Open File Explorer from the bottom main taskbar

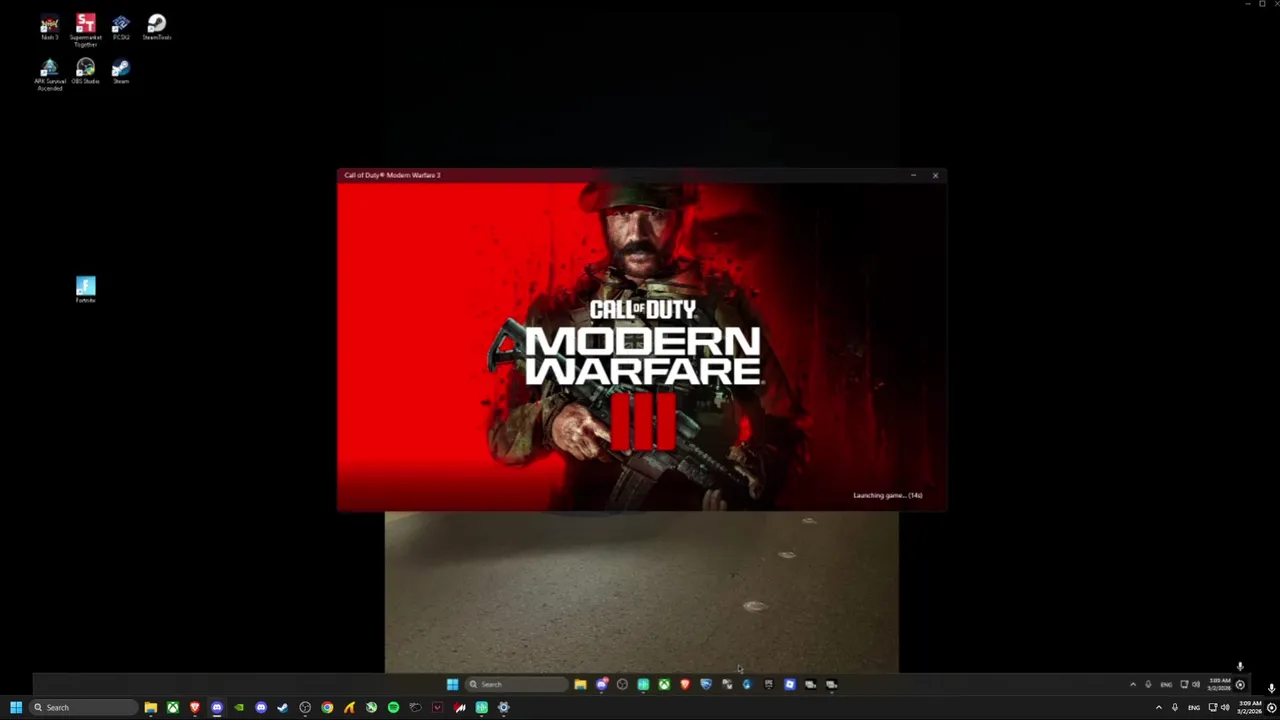click(x=151, y=707)
